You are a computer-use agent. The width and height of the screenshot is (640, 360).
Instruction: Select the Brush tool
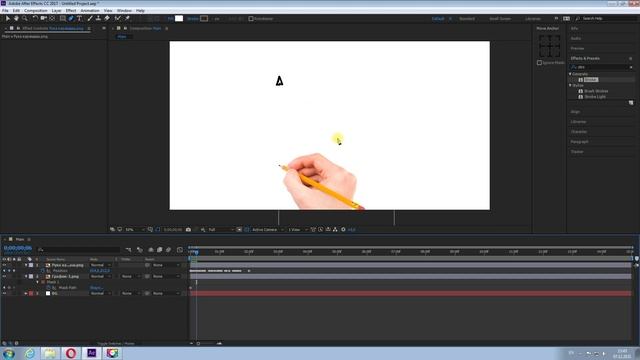[x=90, y=18]
